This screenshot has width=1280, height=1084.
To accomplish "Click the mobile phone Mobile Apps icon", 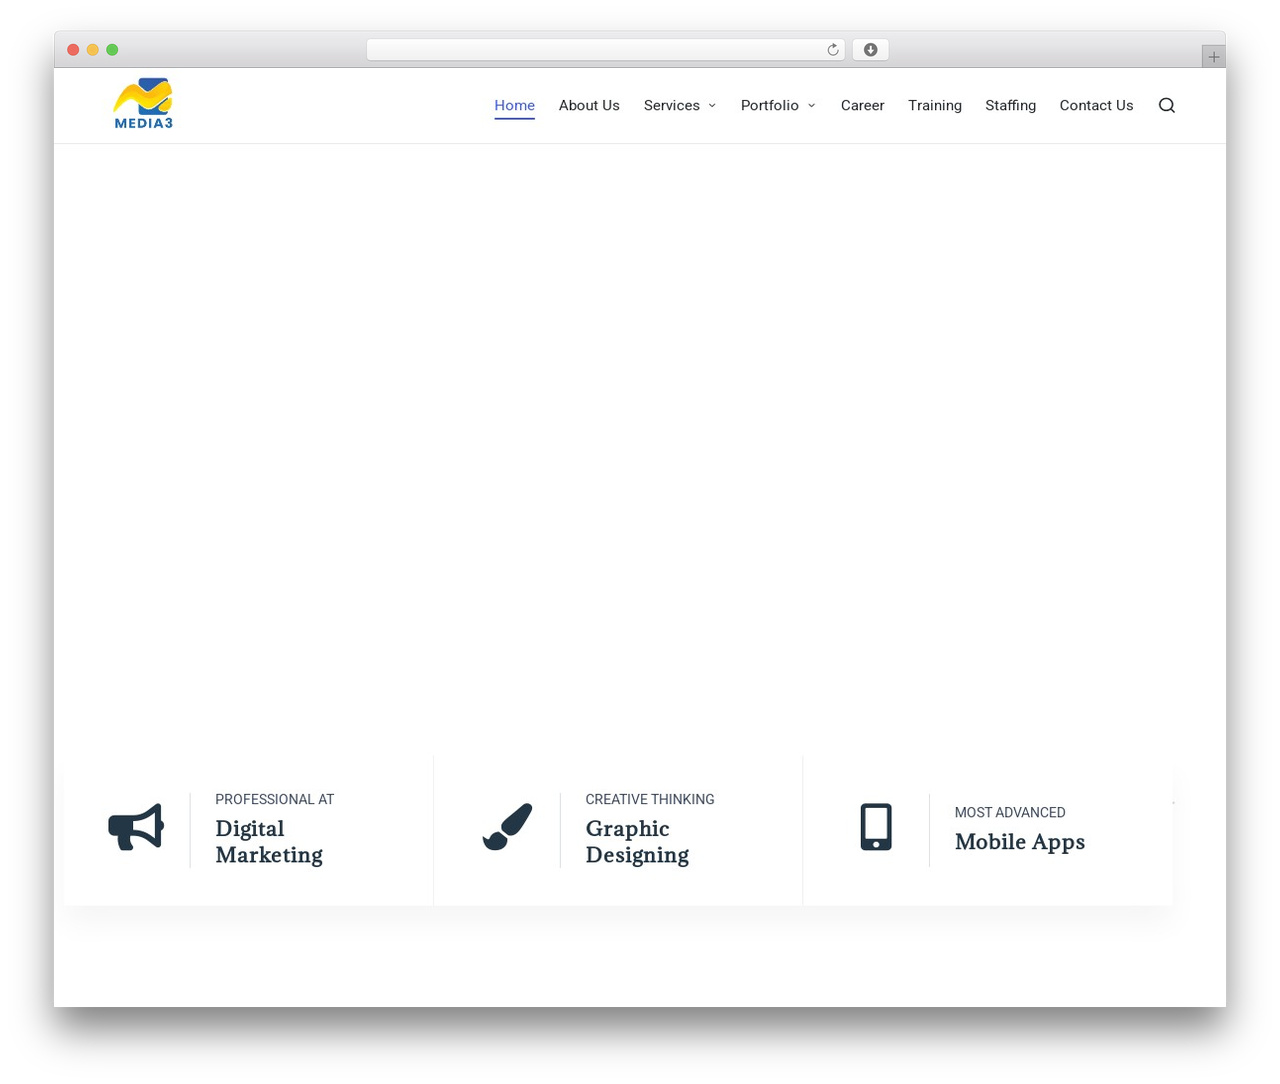I will (x=876, y=827).
